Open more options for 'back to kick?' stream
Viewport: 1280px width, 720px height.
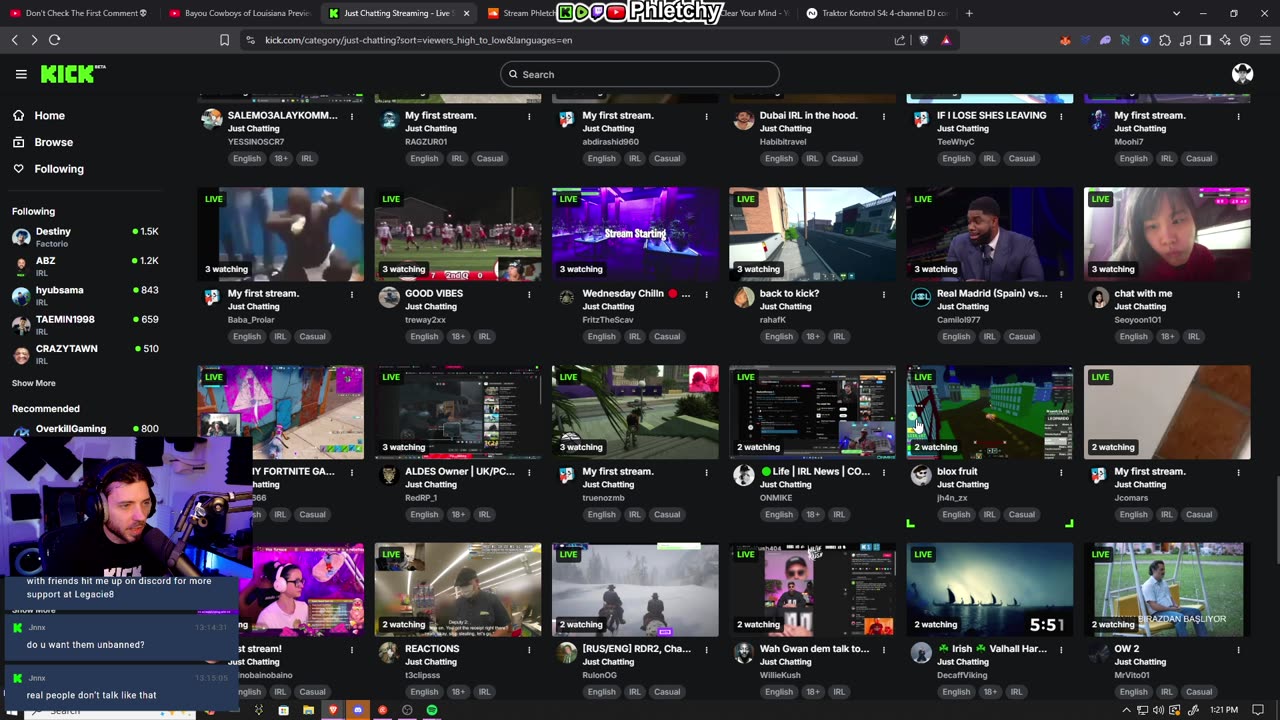coord(884,294)
